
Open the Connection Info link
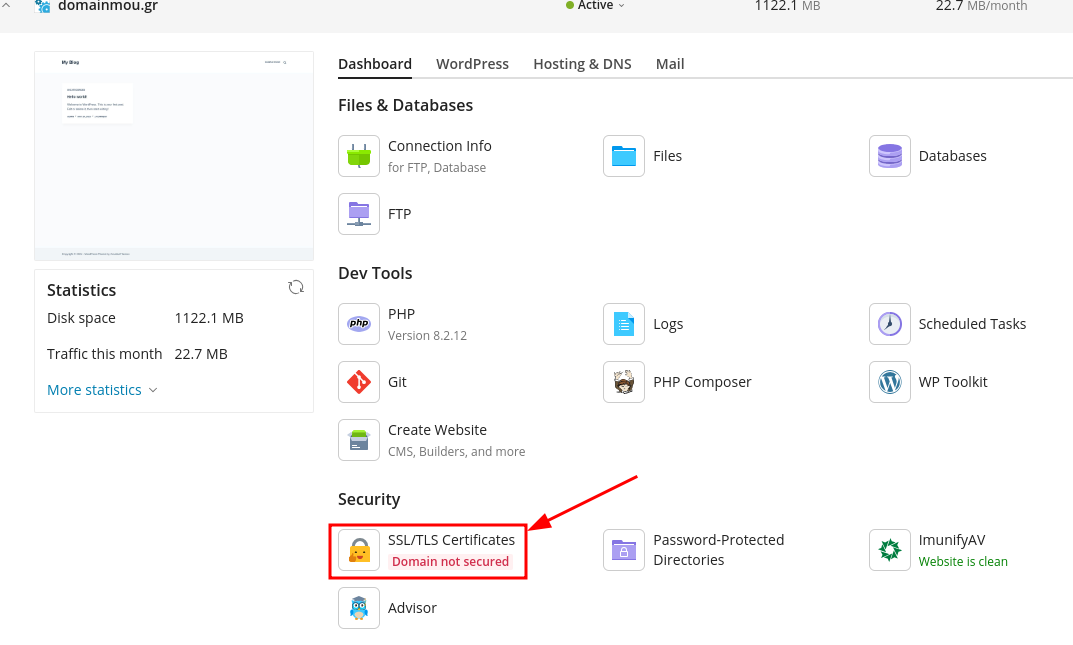click(x=439, y=146)
